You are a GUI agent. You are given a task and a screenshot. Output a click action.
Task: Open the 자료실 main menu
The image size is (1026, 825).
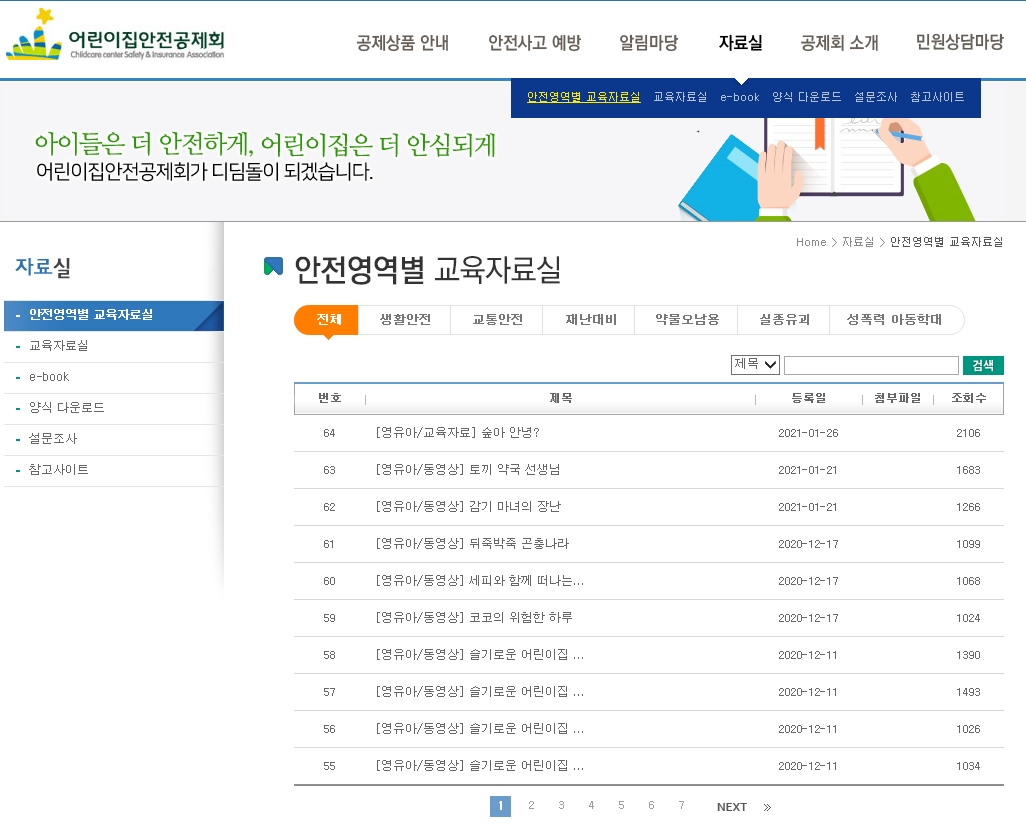pyautogui.click(x=740, y=43)
